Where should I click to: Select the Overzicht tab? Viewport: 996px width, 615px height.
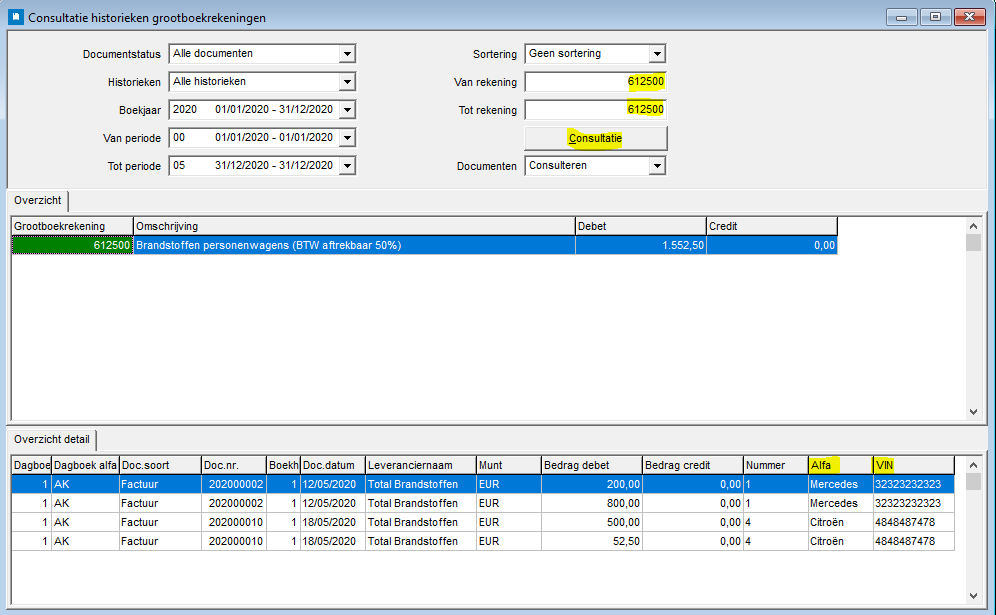[38, 200]
